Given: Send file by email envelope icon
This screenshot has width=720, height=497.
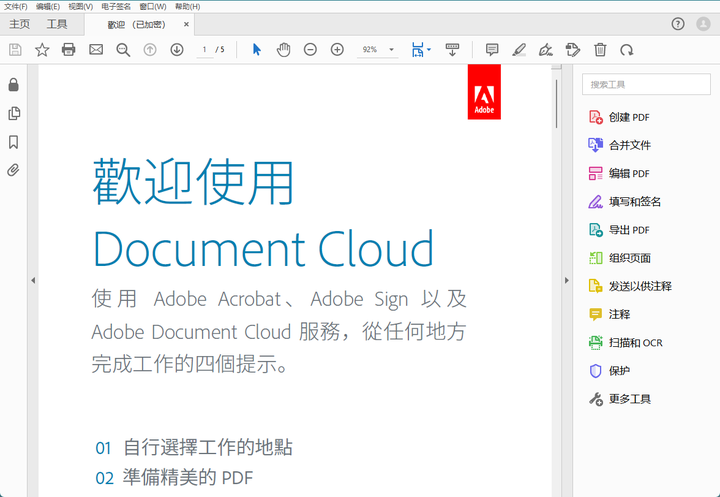Looking at the screenshot, I should (x=96, y=50).
